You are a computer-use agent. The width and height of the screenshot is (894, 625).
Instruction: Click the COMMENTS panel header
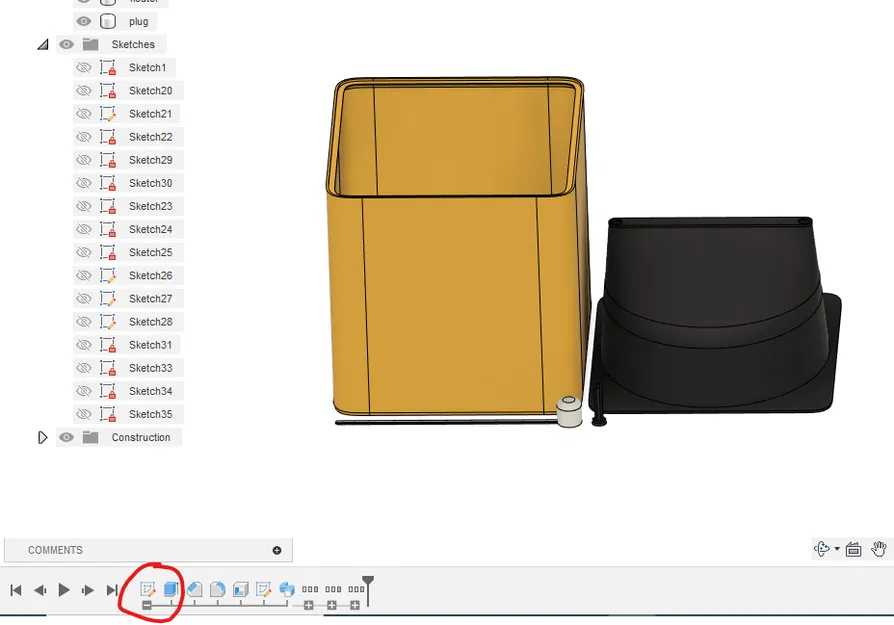point(148,550)
